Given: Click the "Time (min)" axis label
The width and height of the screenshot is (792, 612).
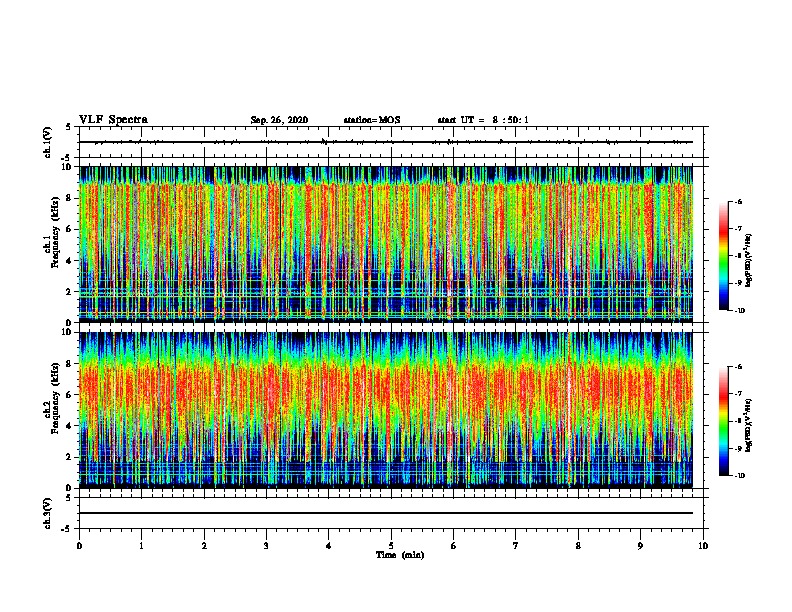Looking at the screenshot, I should point(400,555).
